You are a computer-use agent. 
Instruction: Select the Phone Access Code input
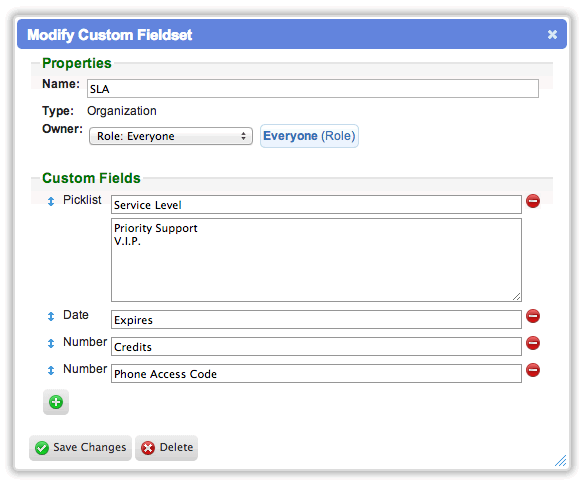coord(316,373)
